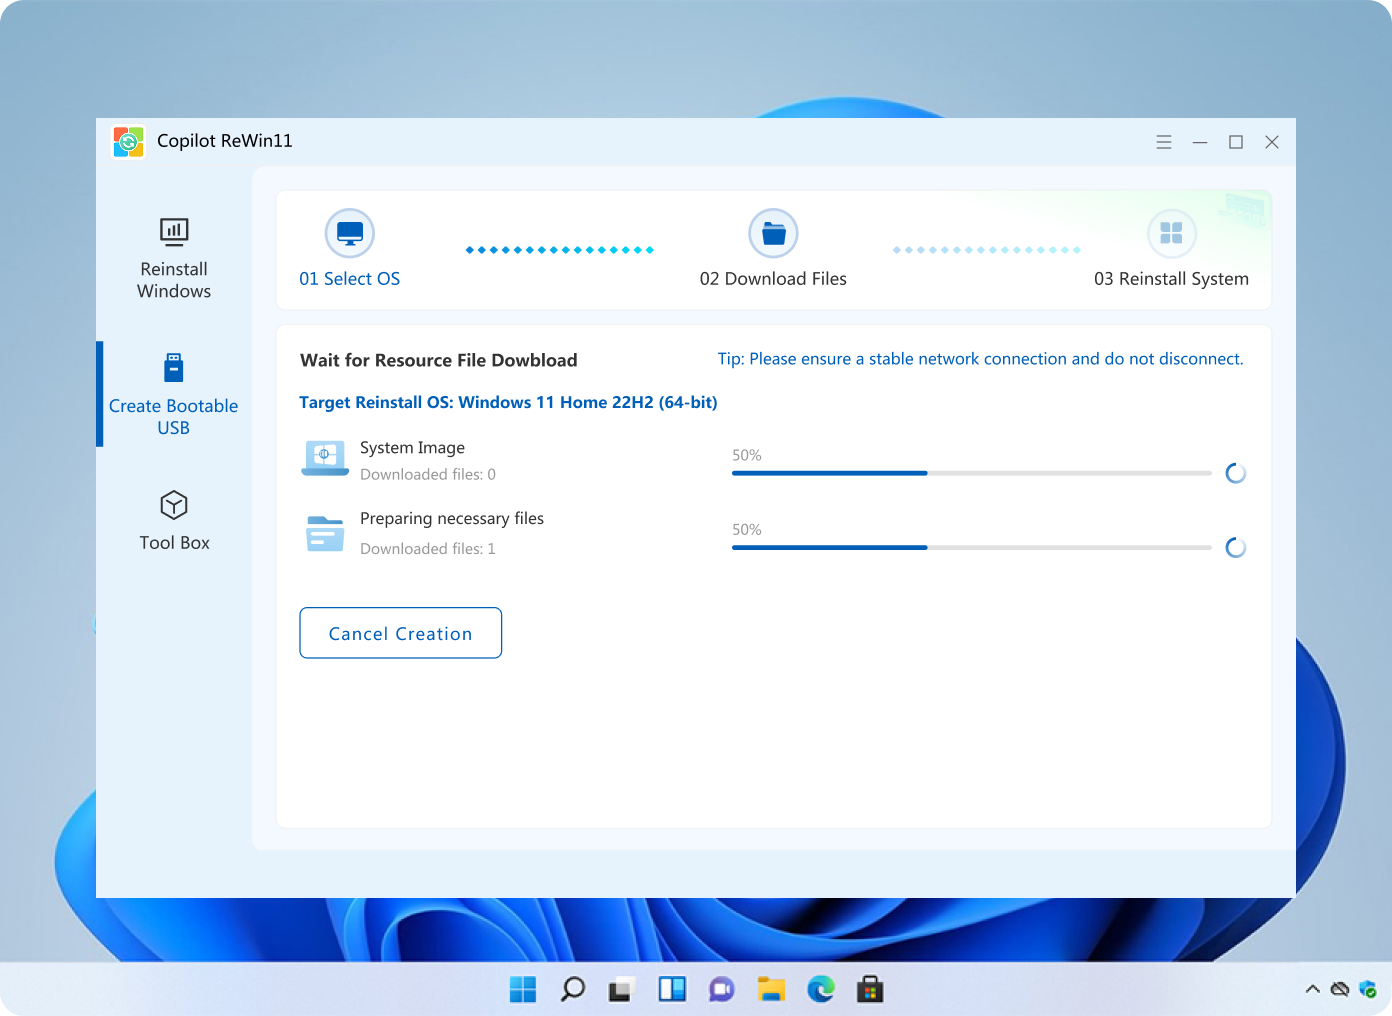Open taskbar Search
This screenshot has height=1016, width=1392.
pyautogui.click(x=573, y=990)
